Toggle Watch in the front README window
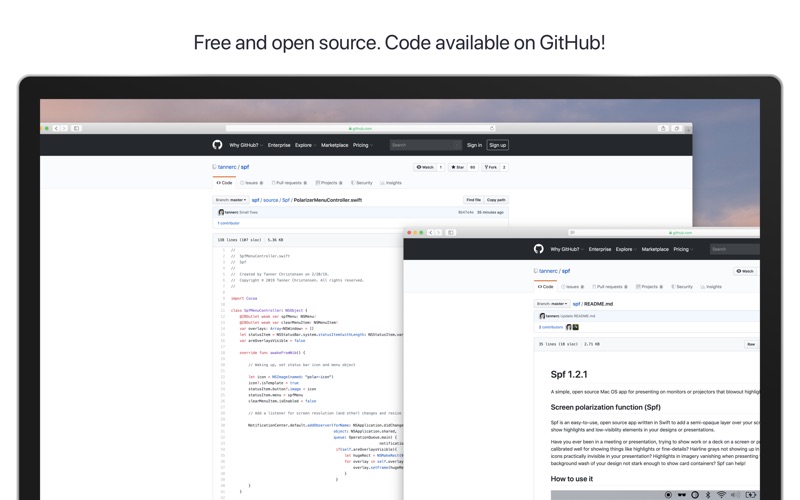 [x=745, y=271]
